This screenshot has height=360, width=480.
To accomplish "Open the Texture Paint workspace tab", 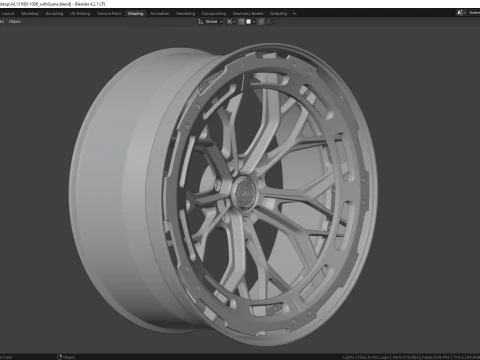I will click(109, 14).
